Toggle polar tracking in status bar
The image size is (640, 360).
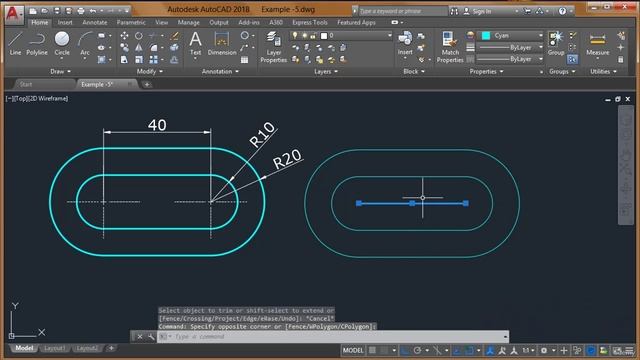point(417,350)
